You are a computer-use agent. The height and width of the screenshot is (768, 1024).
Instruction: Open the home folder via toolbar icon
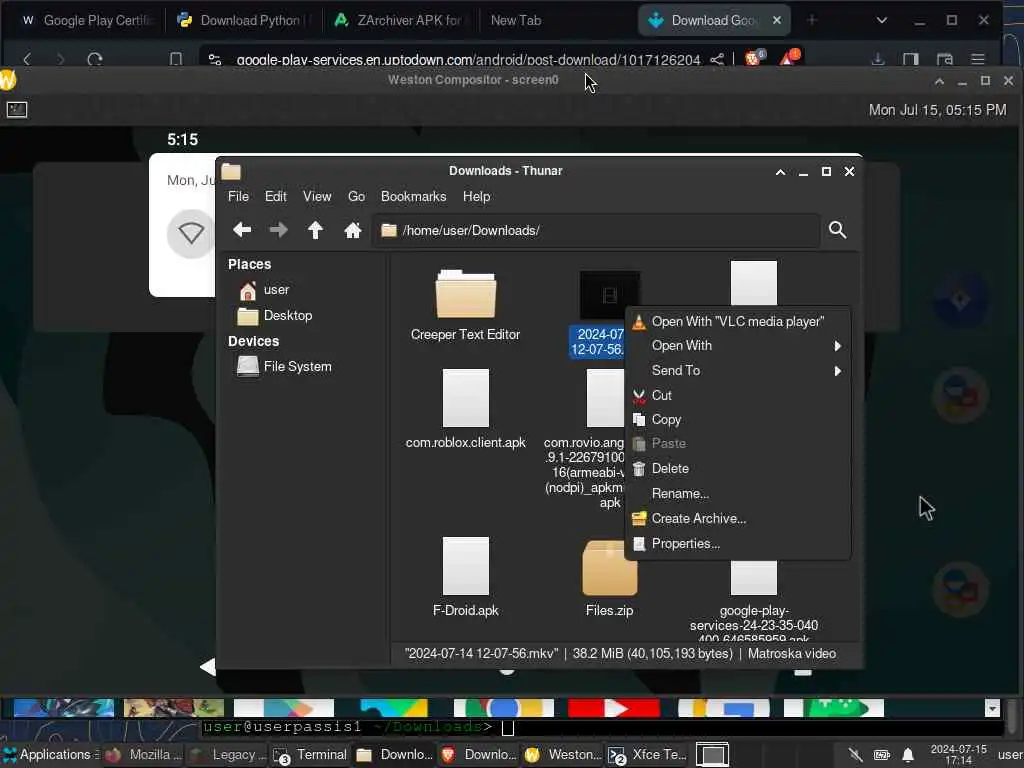353,230
